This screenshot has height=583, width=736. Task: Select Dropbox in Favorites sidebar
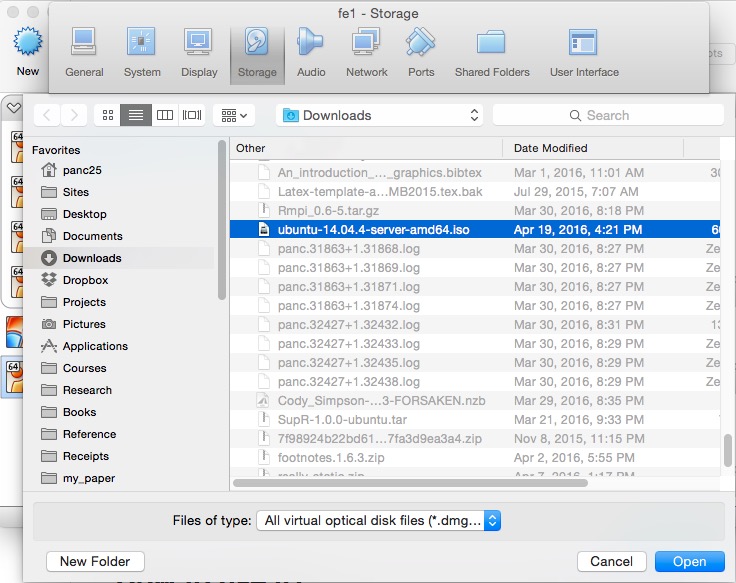[85, 280]
